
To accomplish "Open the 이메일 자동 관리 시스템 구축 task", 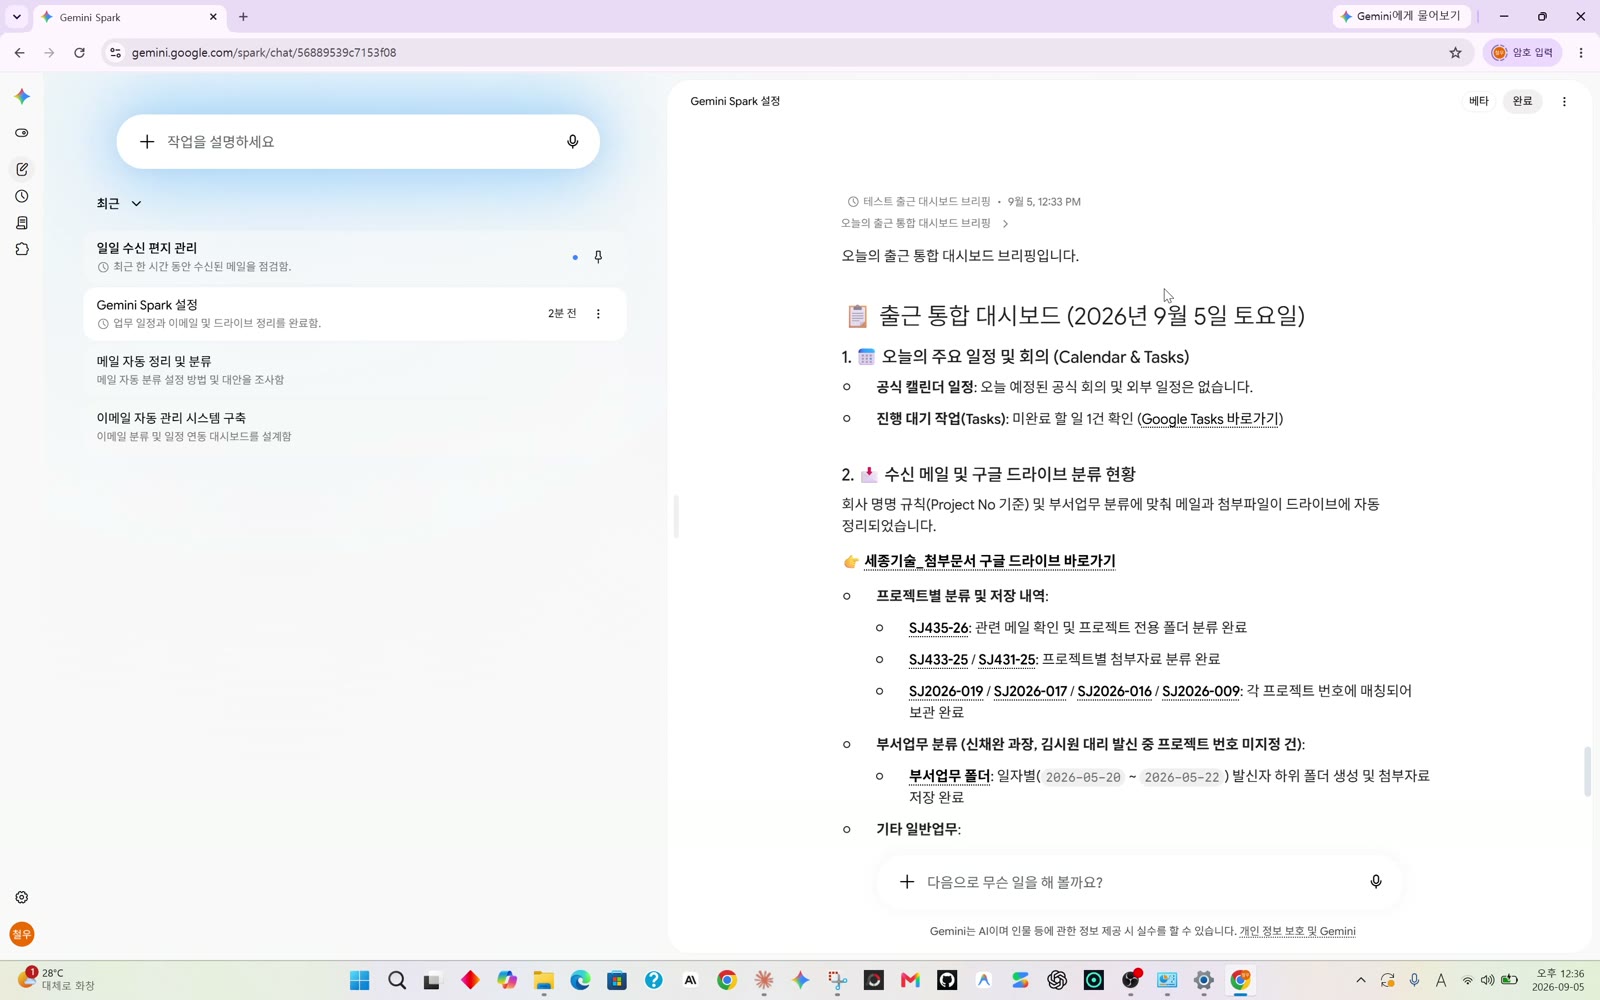I will (355, 427).
